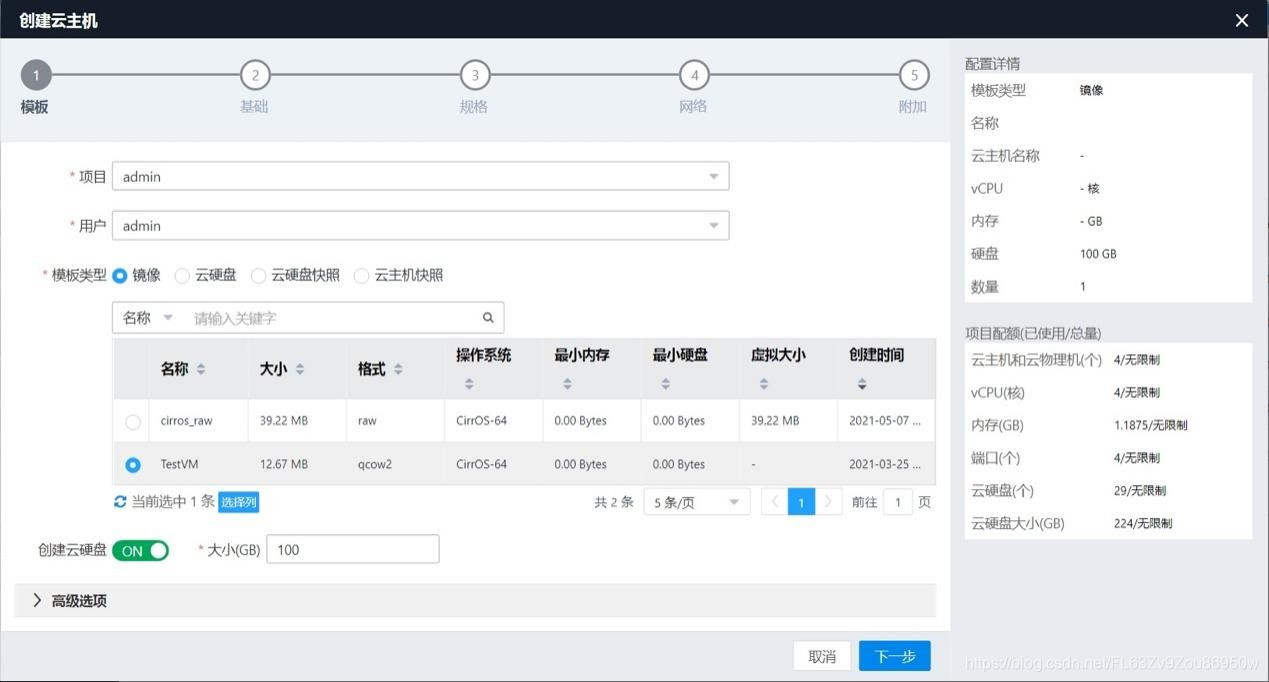Click the 29/无限制 云硬盘 quota value
The width and height of the screenshot is (1269, 682).
(1140, 491)
